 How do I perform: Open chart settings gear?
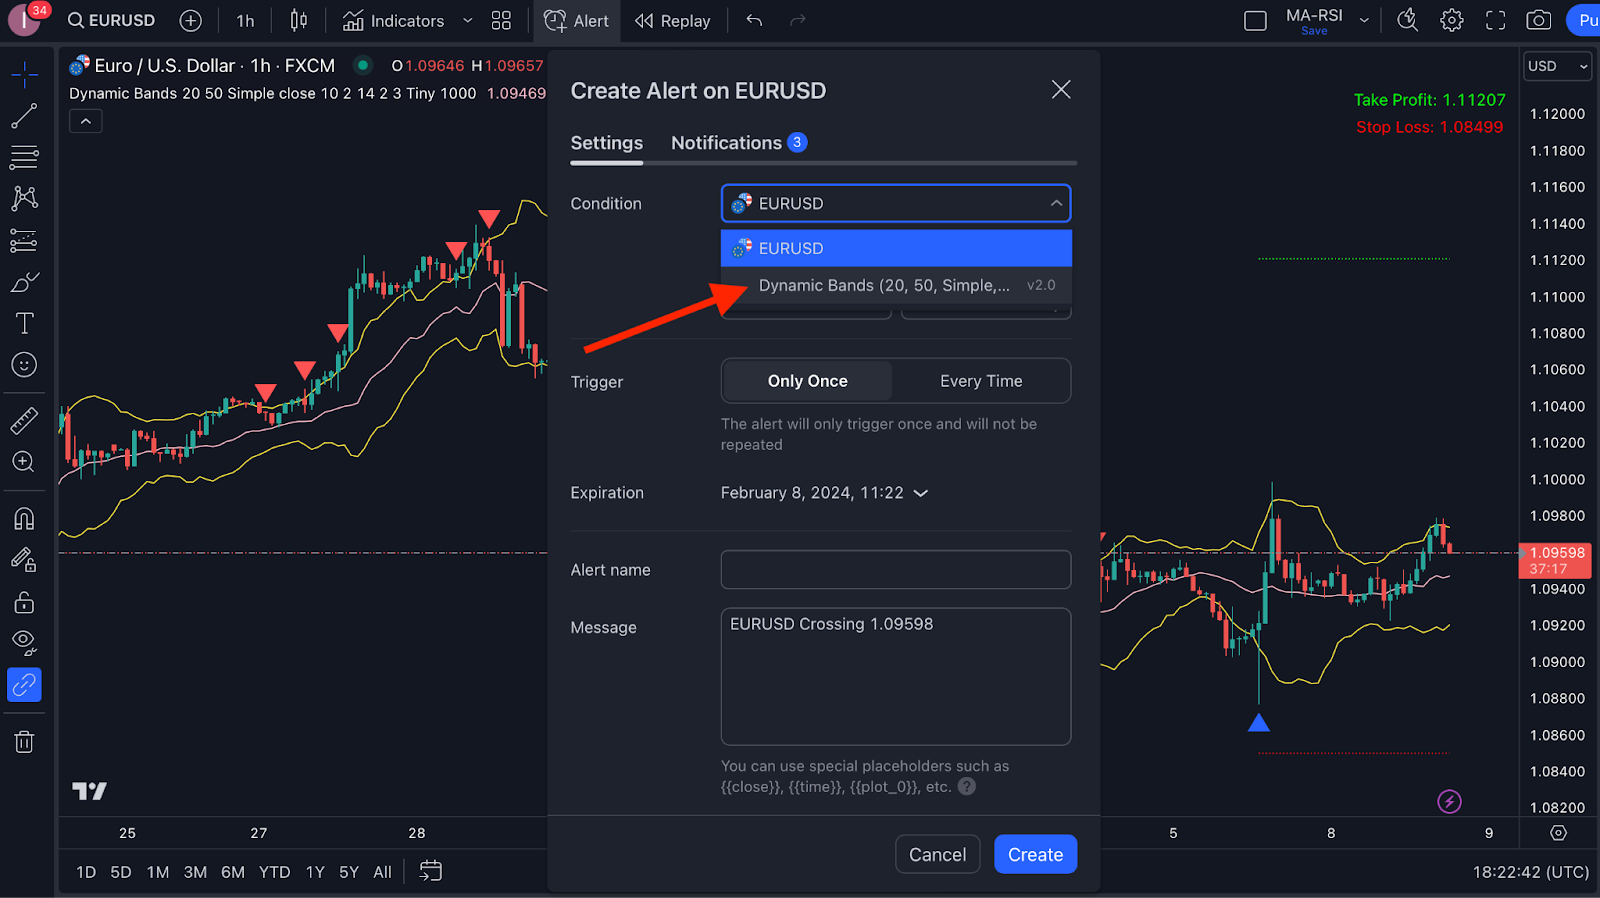(x=1452, y=20)
